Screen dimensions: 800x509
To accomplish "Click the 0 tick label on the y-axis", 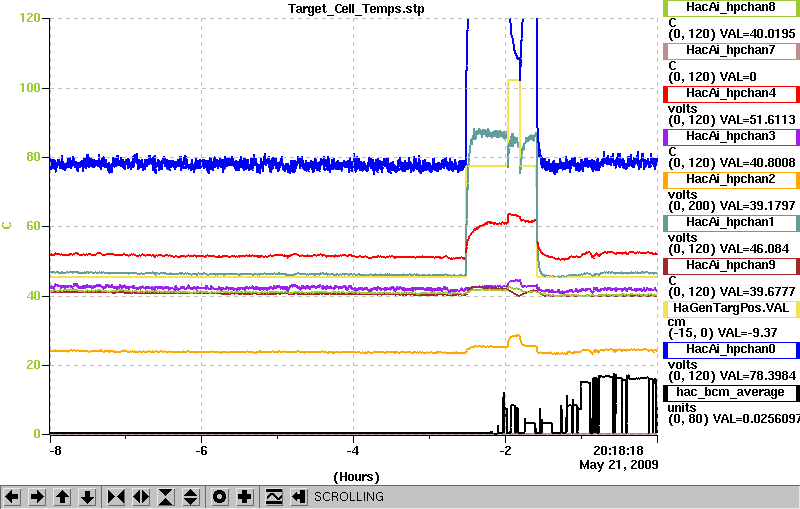I will (37, 434).
